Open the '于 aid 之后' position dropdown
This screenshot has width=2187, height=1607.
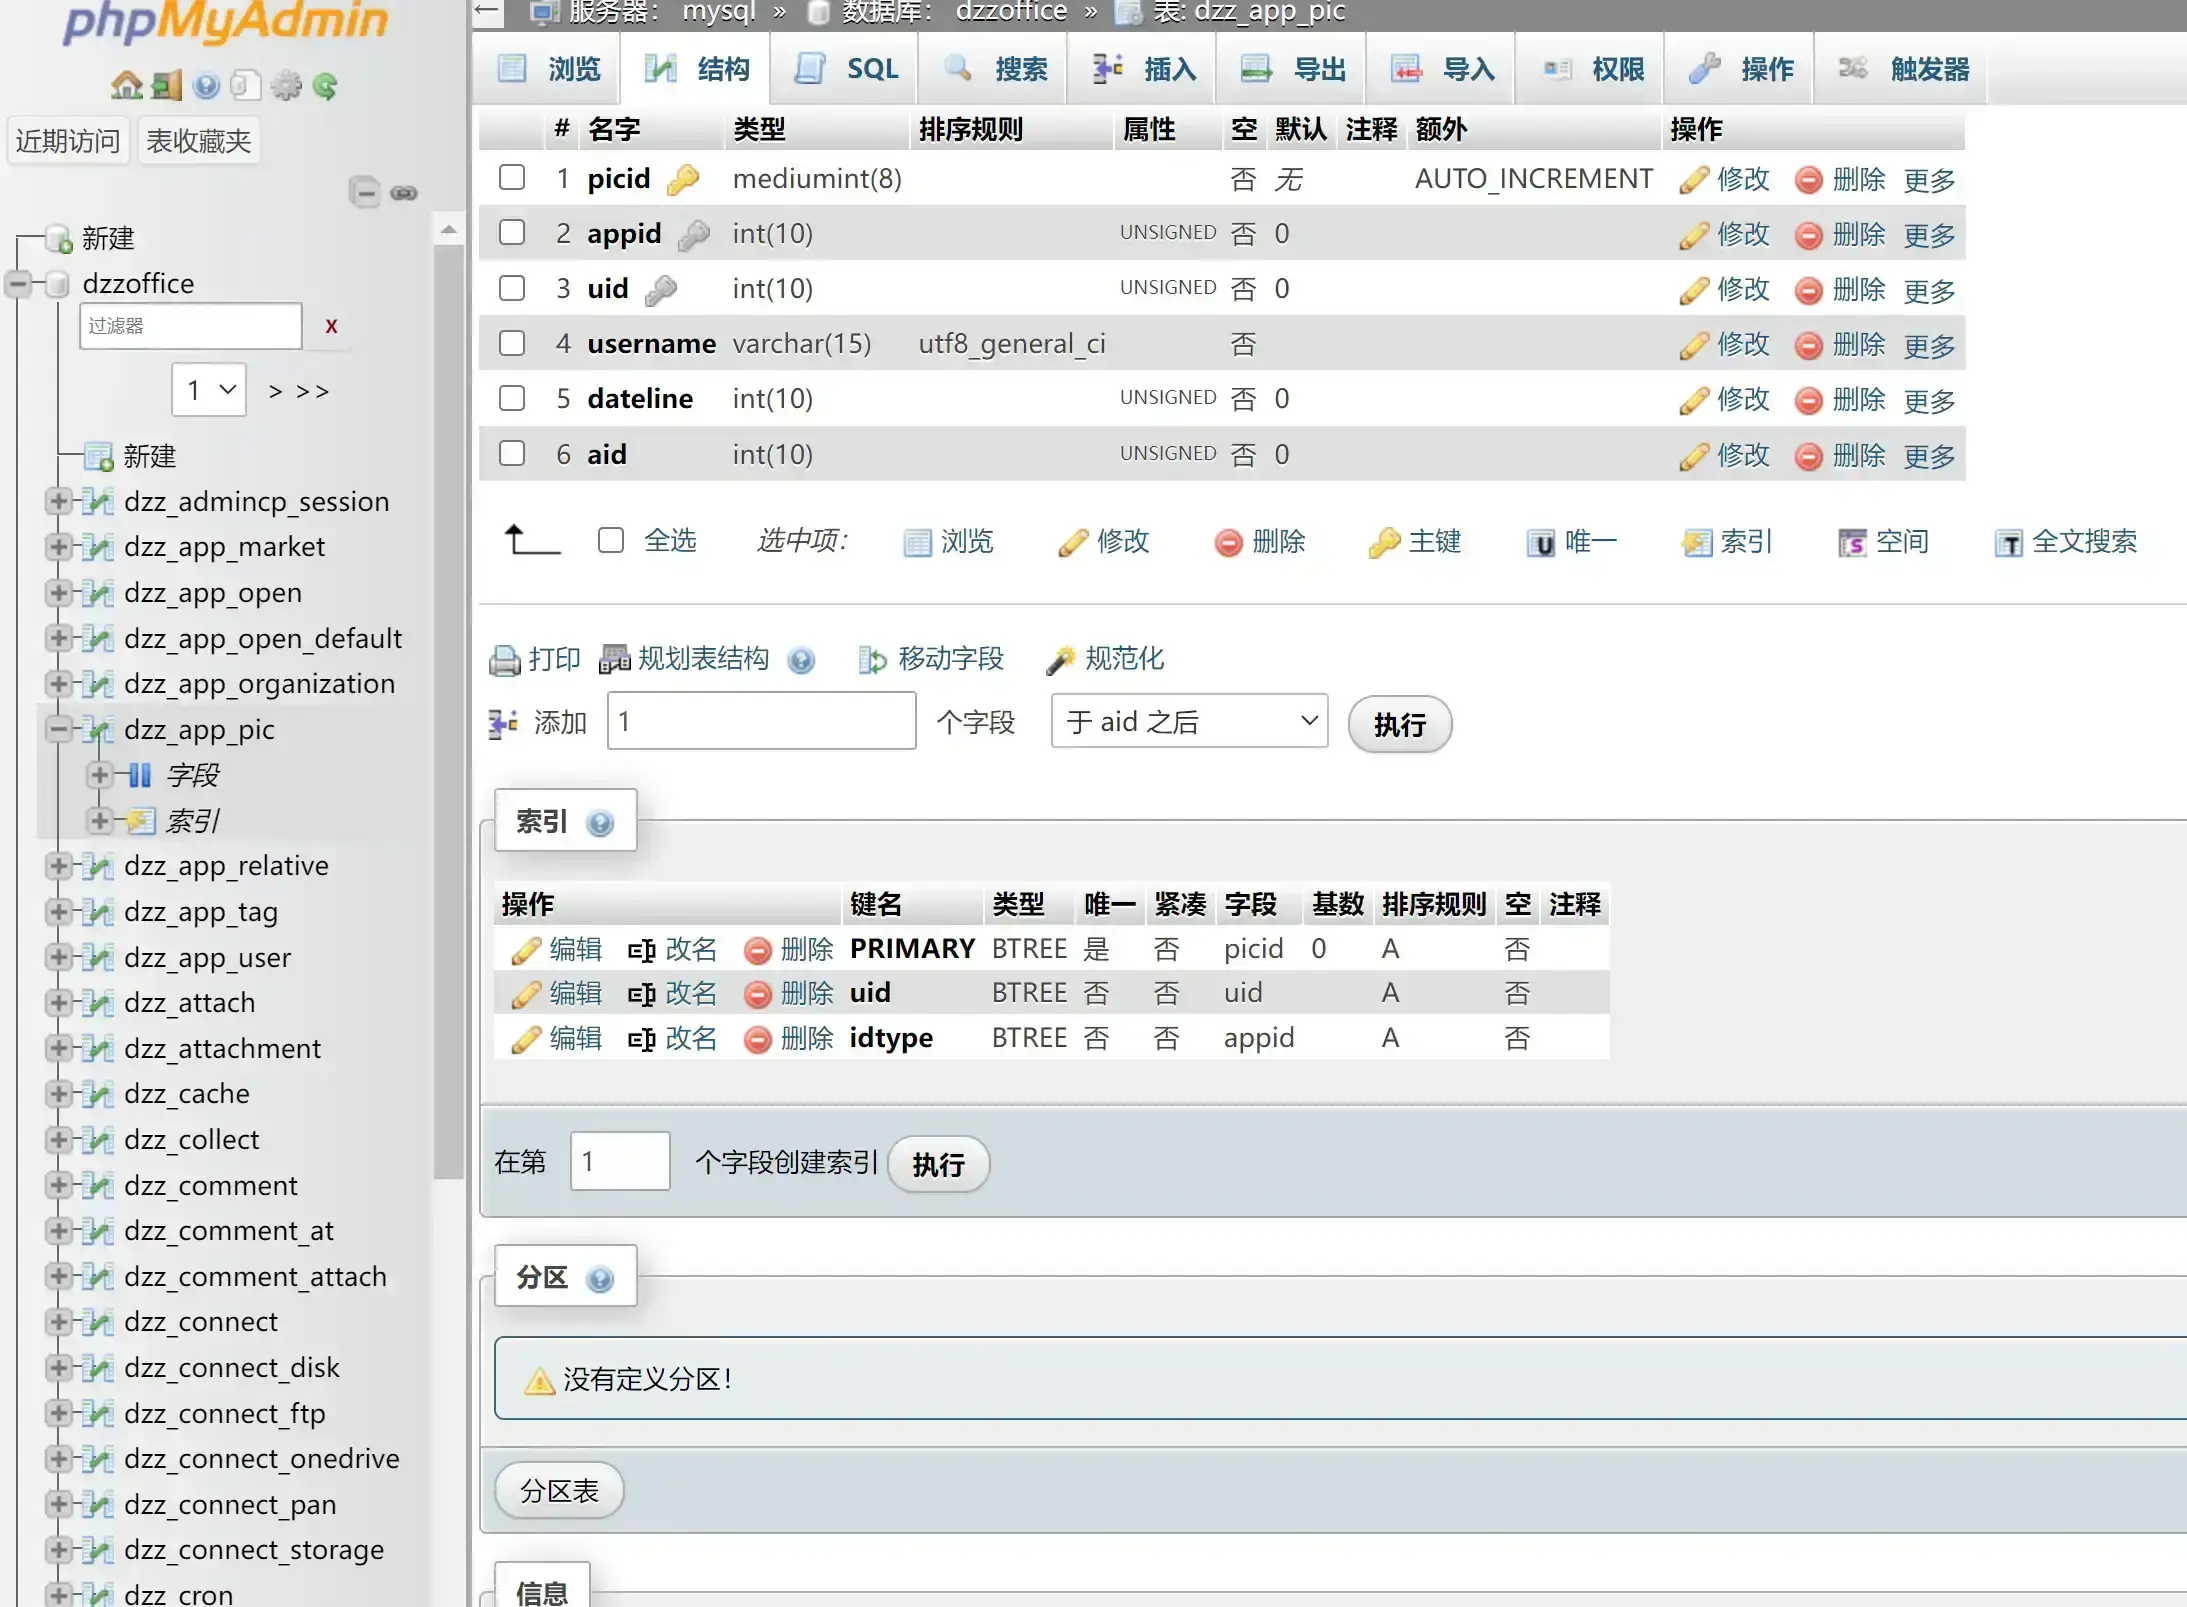pyautogui.click(x=1189, y=721)
